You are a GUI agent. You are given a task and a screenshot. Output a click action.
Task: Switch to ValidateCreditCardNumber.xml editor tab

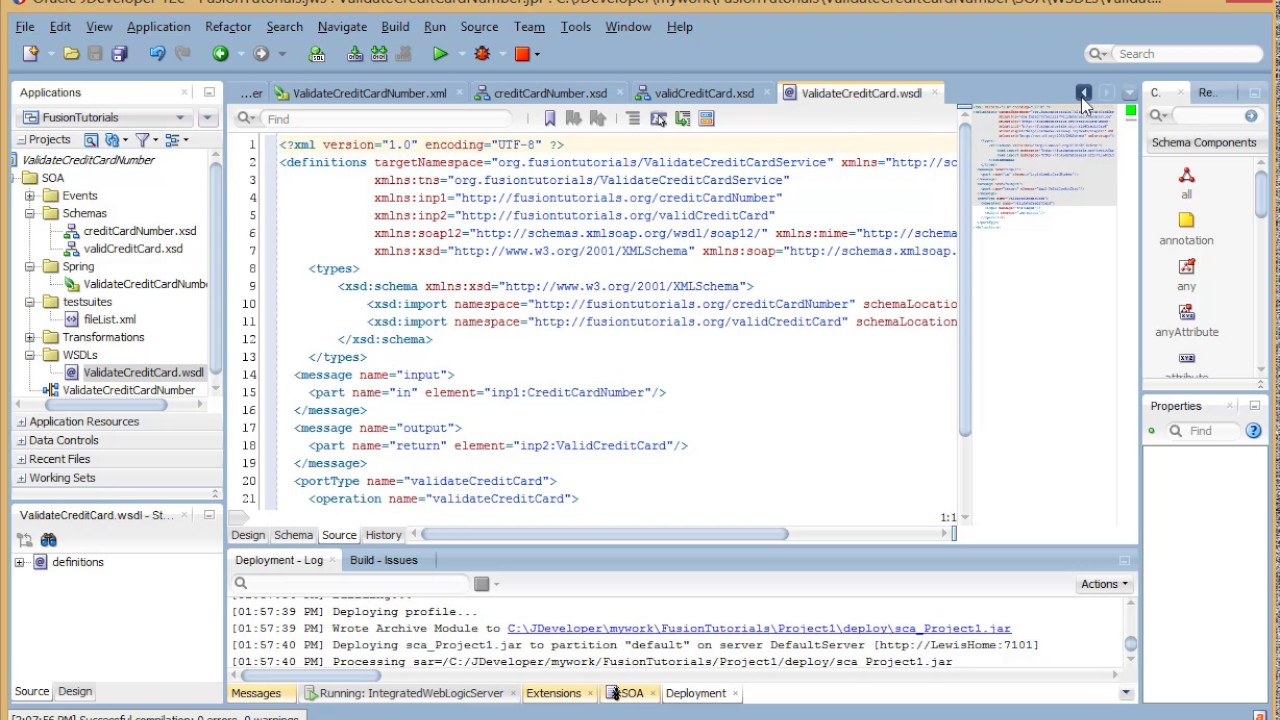click(369, 93)
